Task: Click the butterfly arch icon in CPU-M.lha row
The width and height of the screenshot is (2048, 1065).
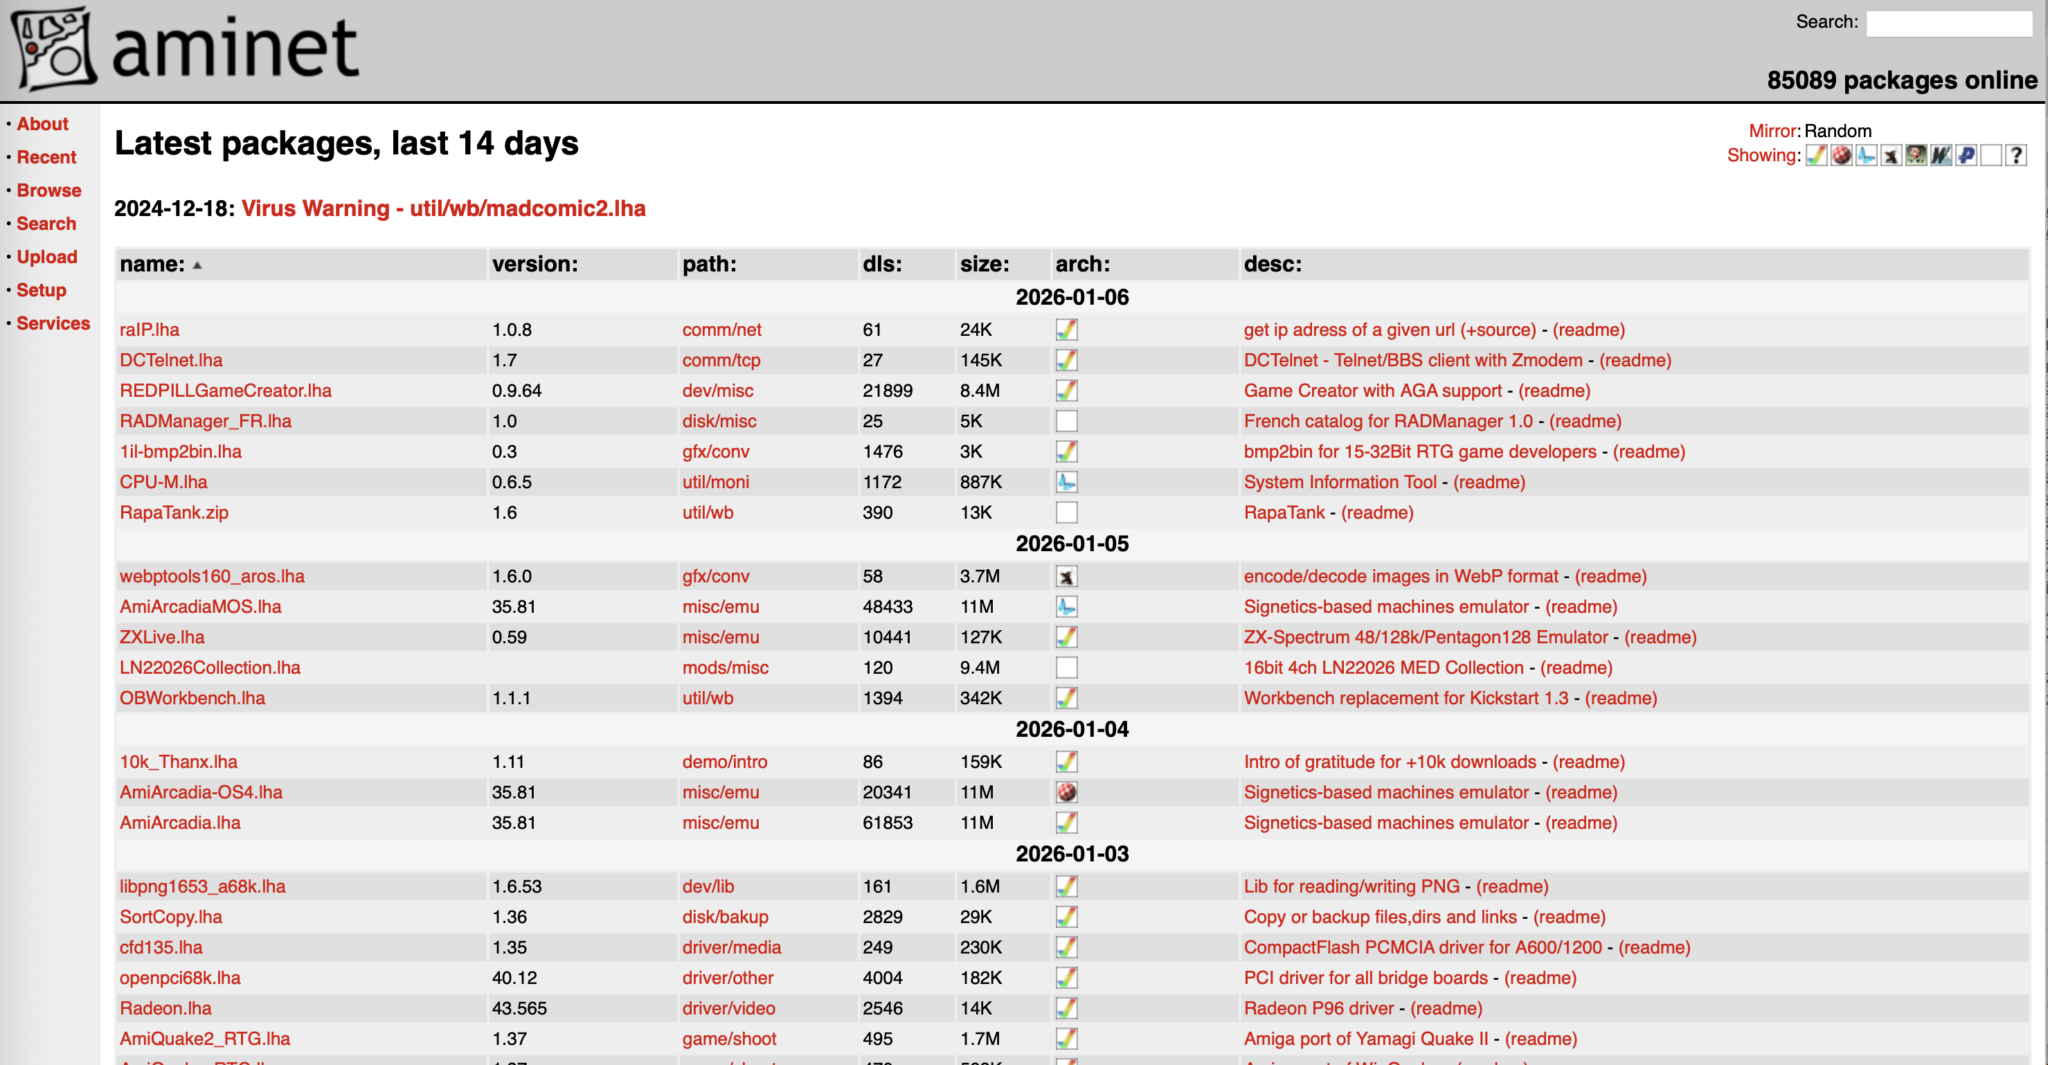Action: [1067, 482]
